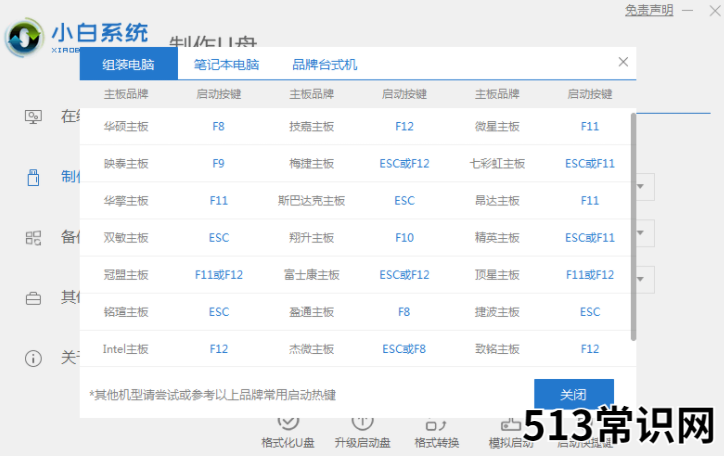
Task: Select the online reinstall monitor icon in sidebar
Action: (33, 117)
